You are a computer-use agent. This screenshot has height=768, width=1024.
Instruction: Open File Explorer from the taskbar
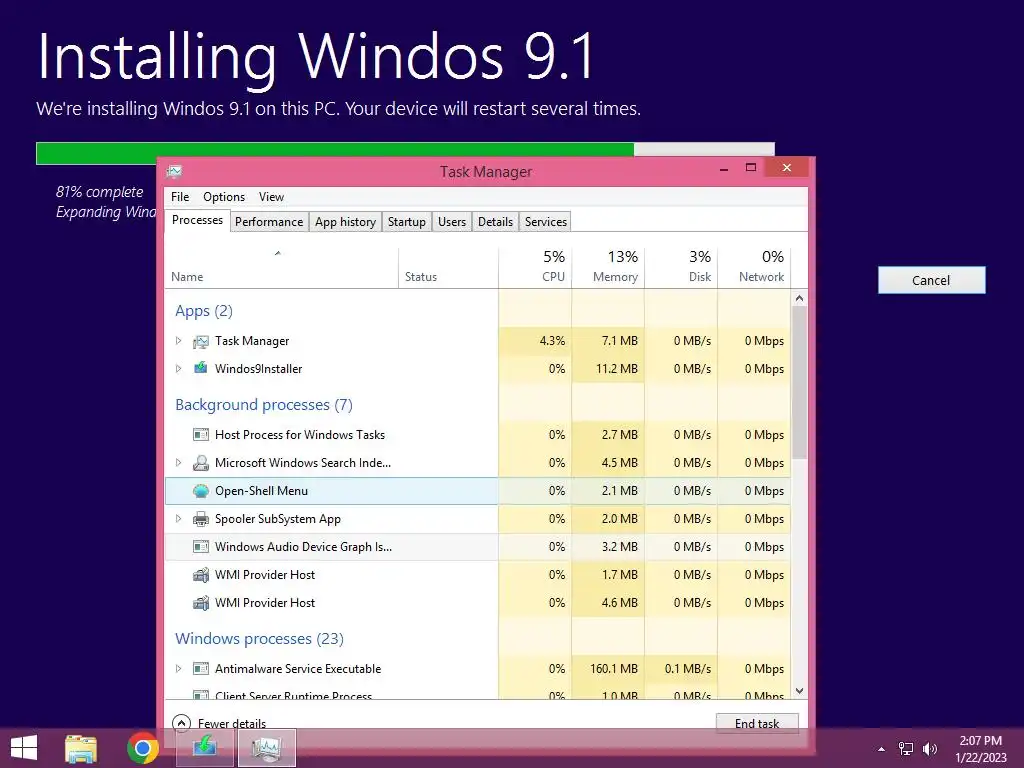(81, 748)
